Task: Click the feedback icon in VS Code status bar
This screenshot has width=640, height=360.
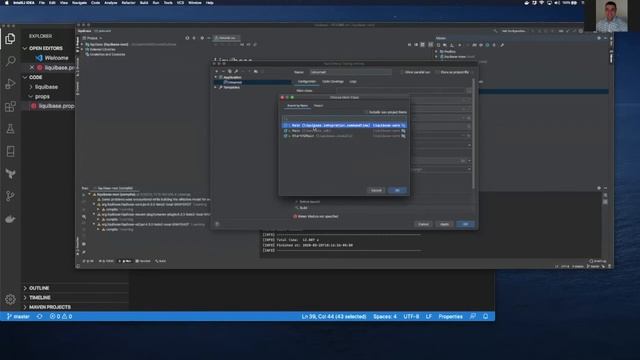Action: [x=473, y=316]
